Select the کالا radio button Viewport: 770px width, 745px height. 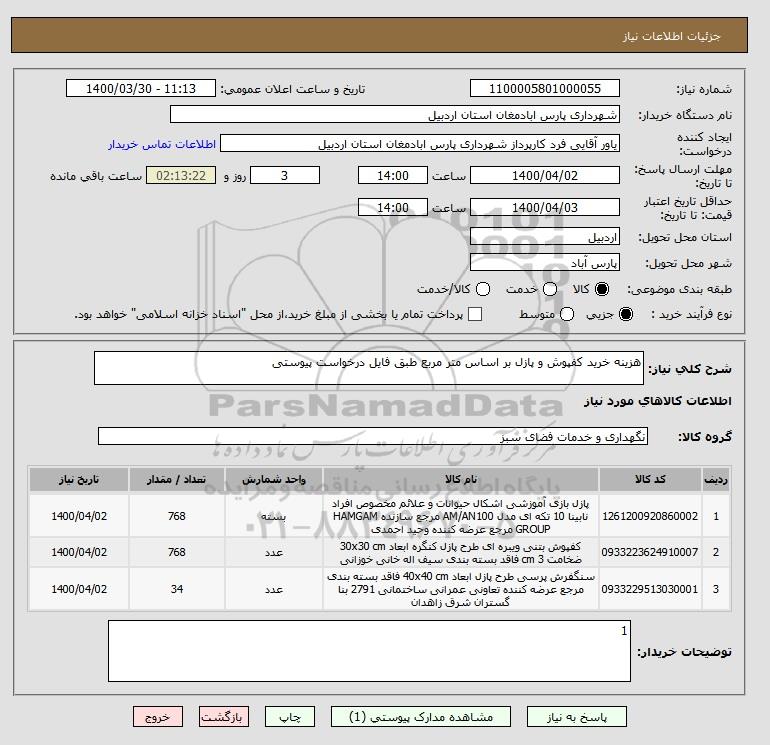click(602, 289)
